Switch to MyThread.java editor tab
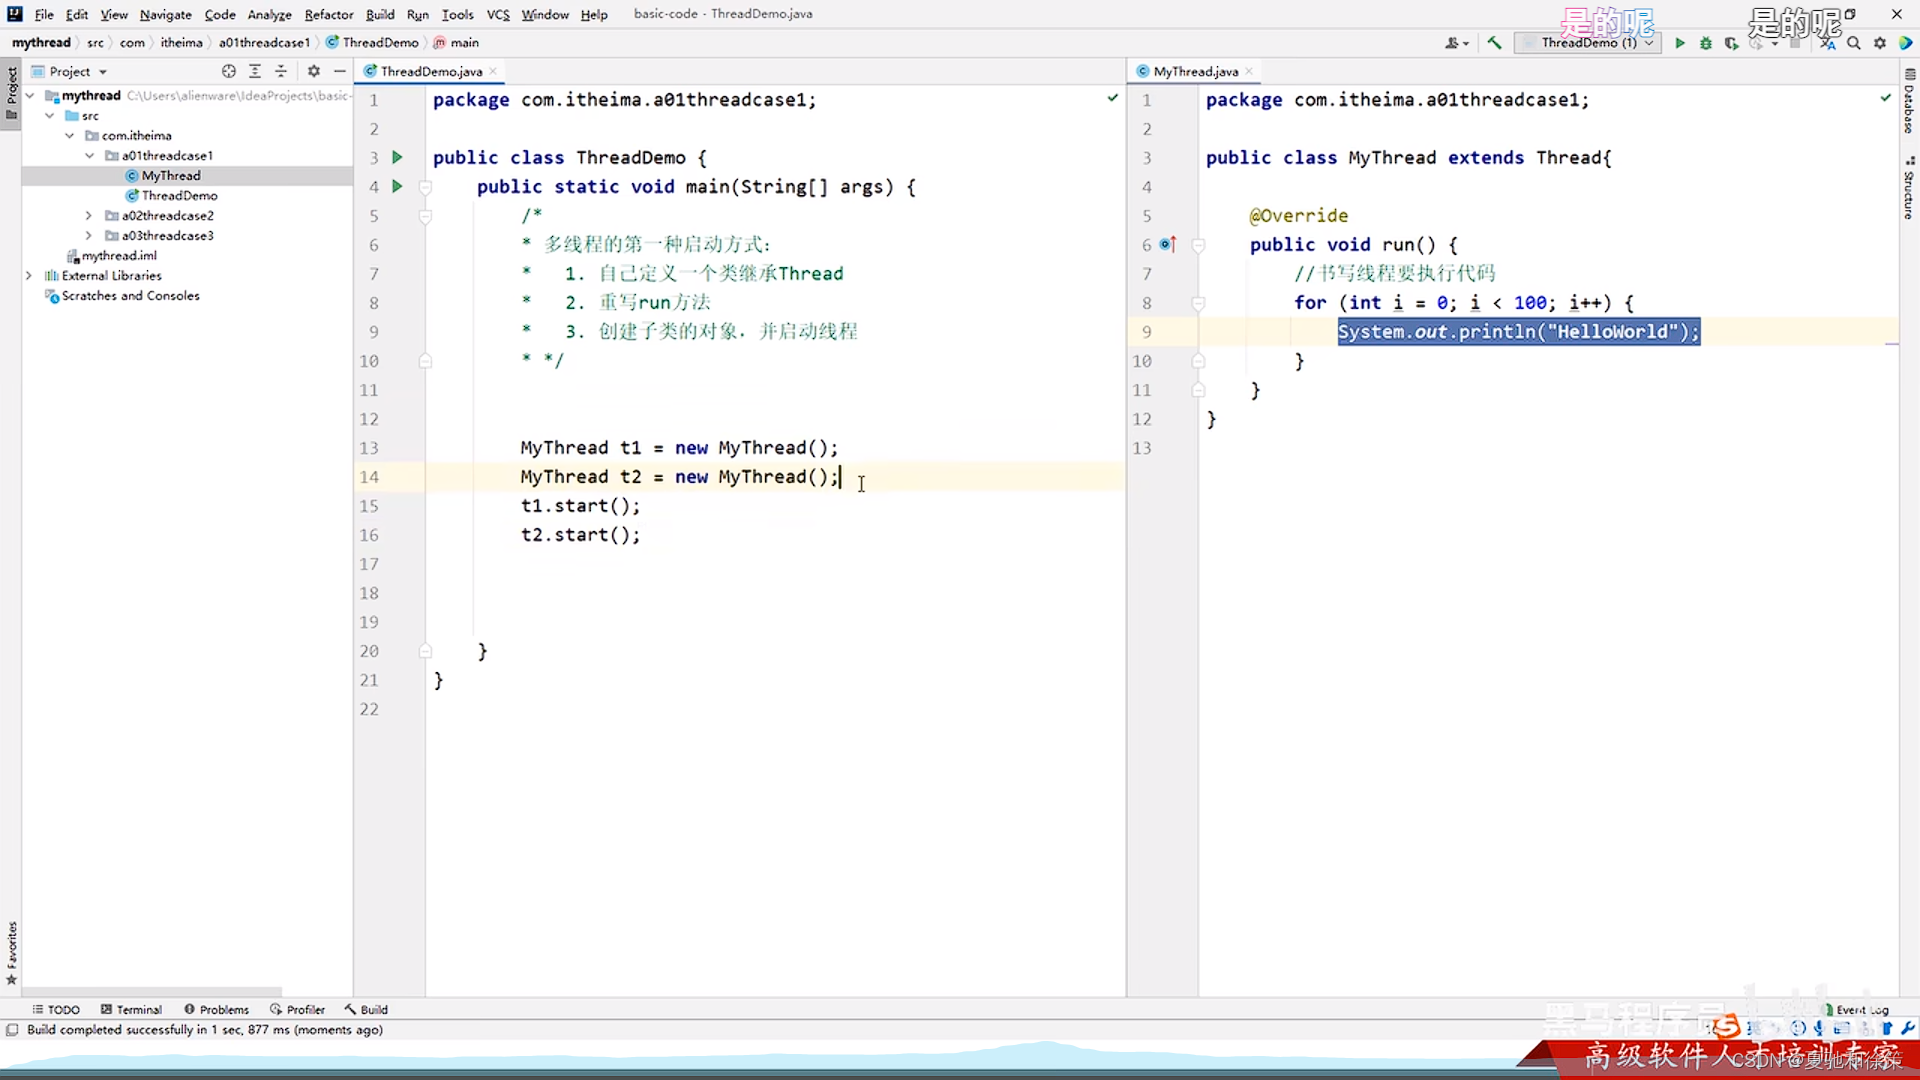The image size is (1920, 1080). point(1195,71)
